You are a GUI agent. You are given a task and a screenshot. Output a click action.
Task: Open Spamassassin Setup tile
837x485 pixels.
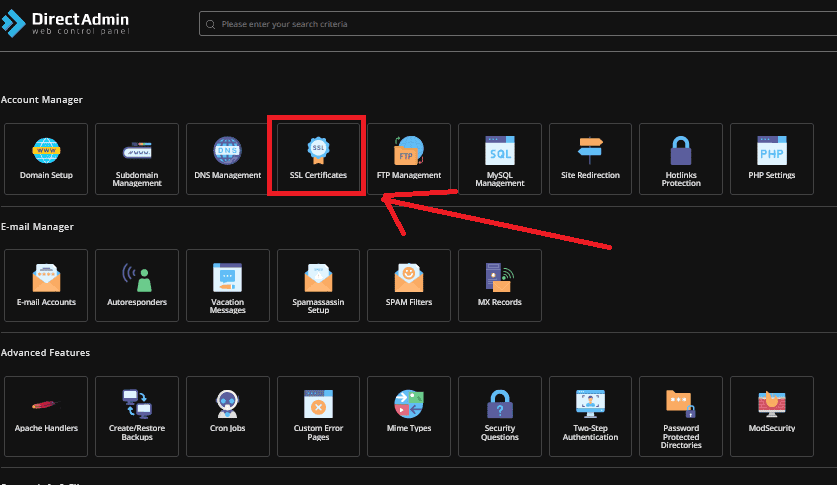tap(318, 285)
